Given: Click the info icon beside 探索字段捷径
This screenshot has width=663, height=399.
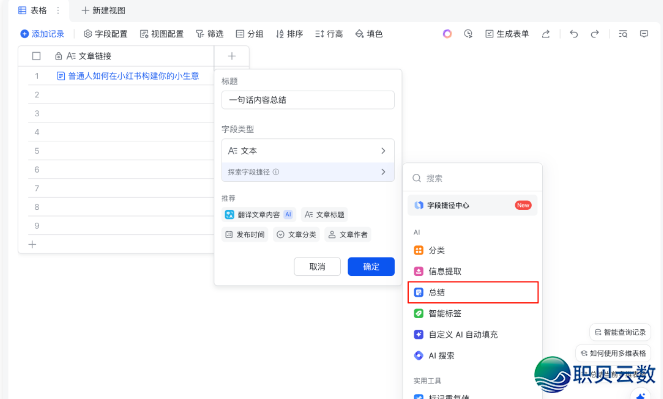Looking at the screenshot, I should point(276,172).
